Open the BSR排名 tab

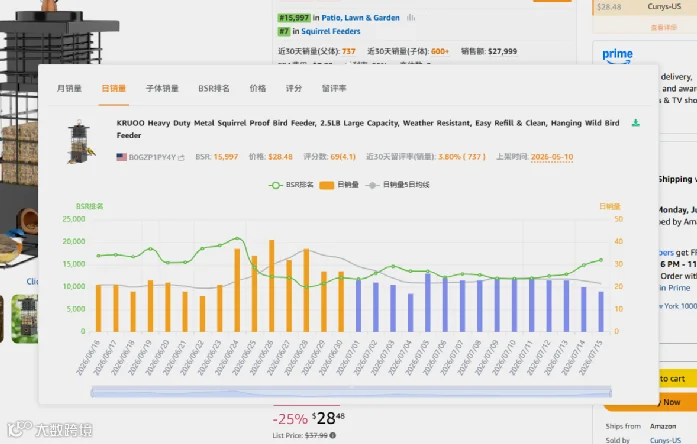click(214, 88)
